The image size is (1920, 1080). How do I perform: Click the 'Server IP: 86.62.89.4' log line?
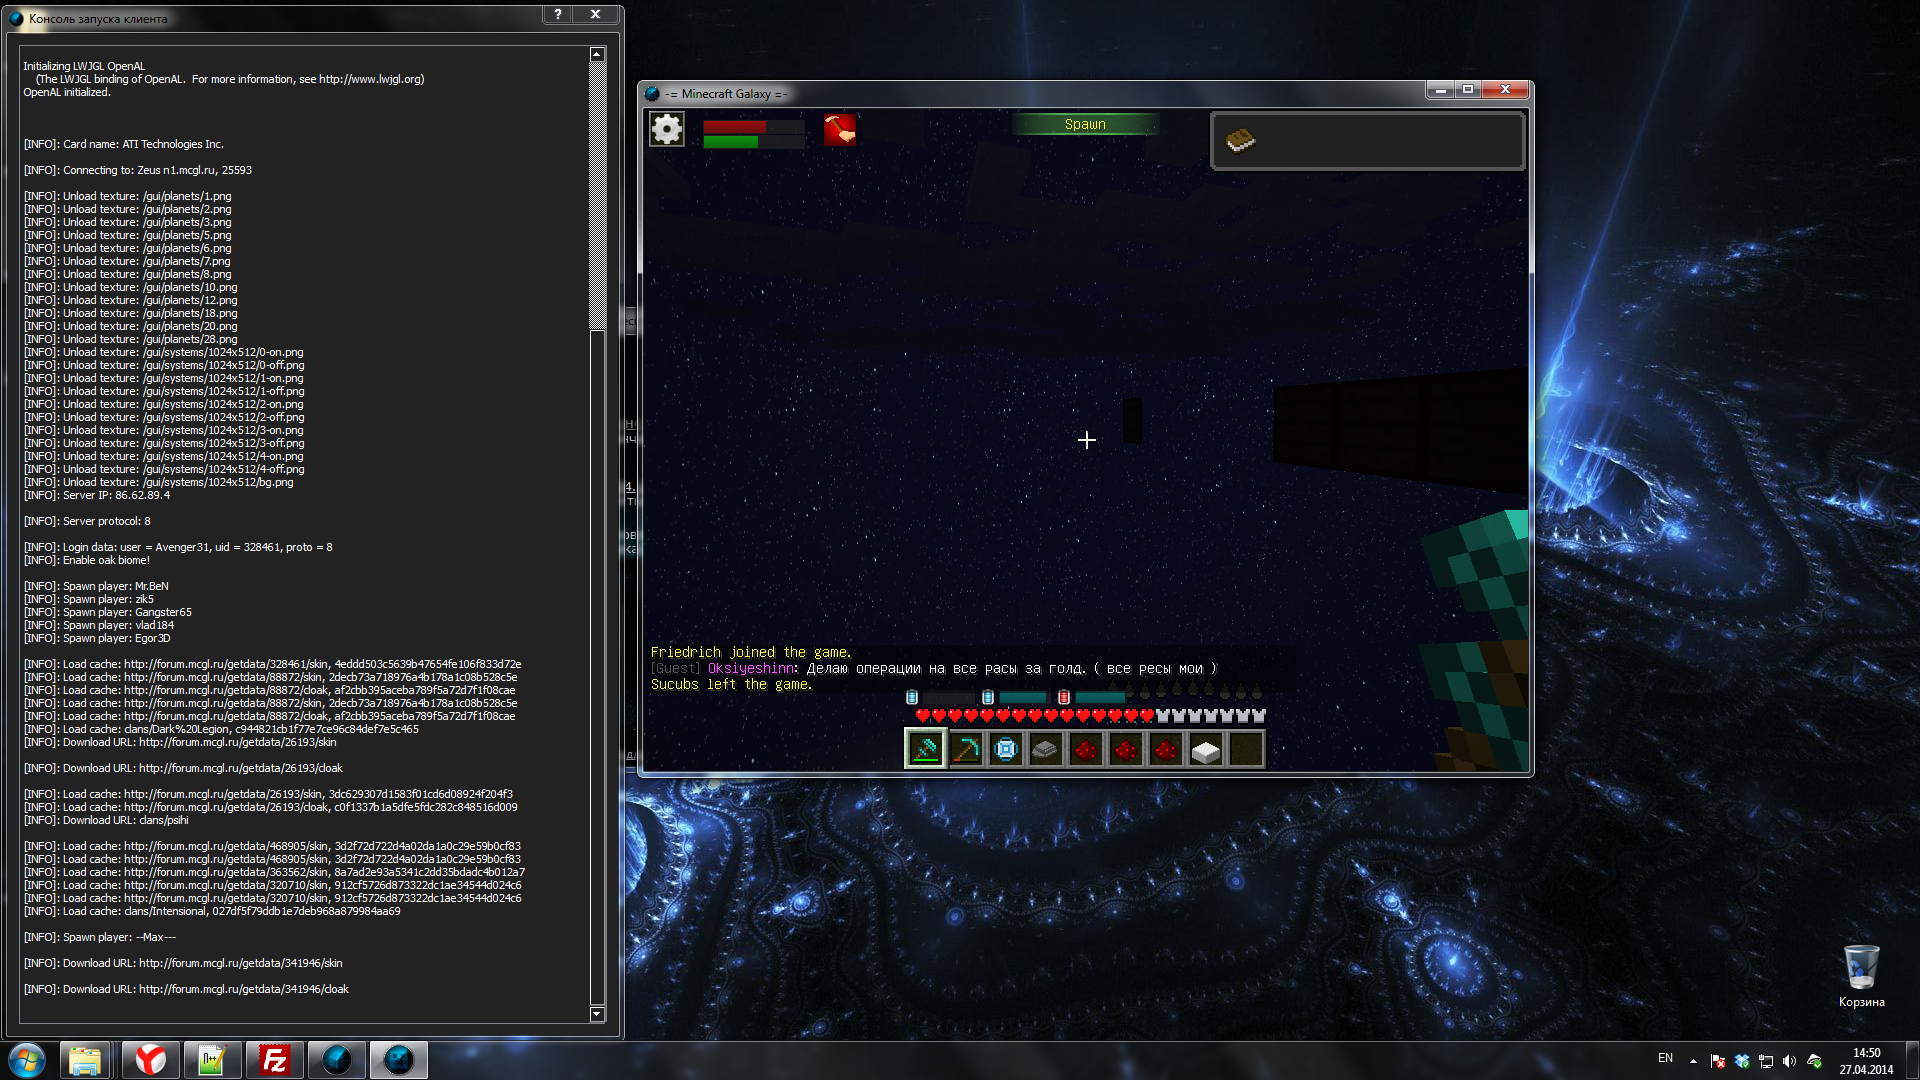[x=97, y=495]
